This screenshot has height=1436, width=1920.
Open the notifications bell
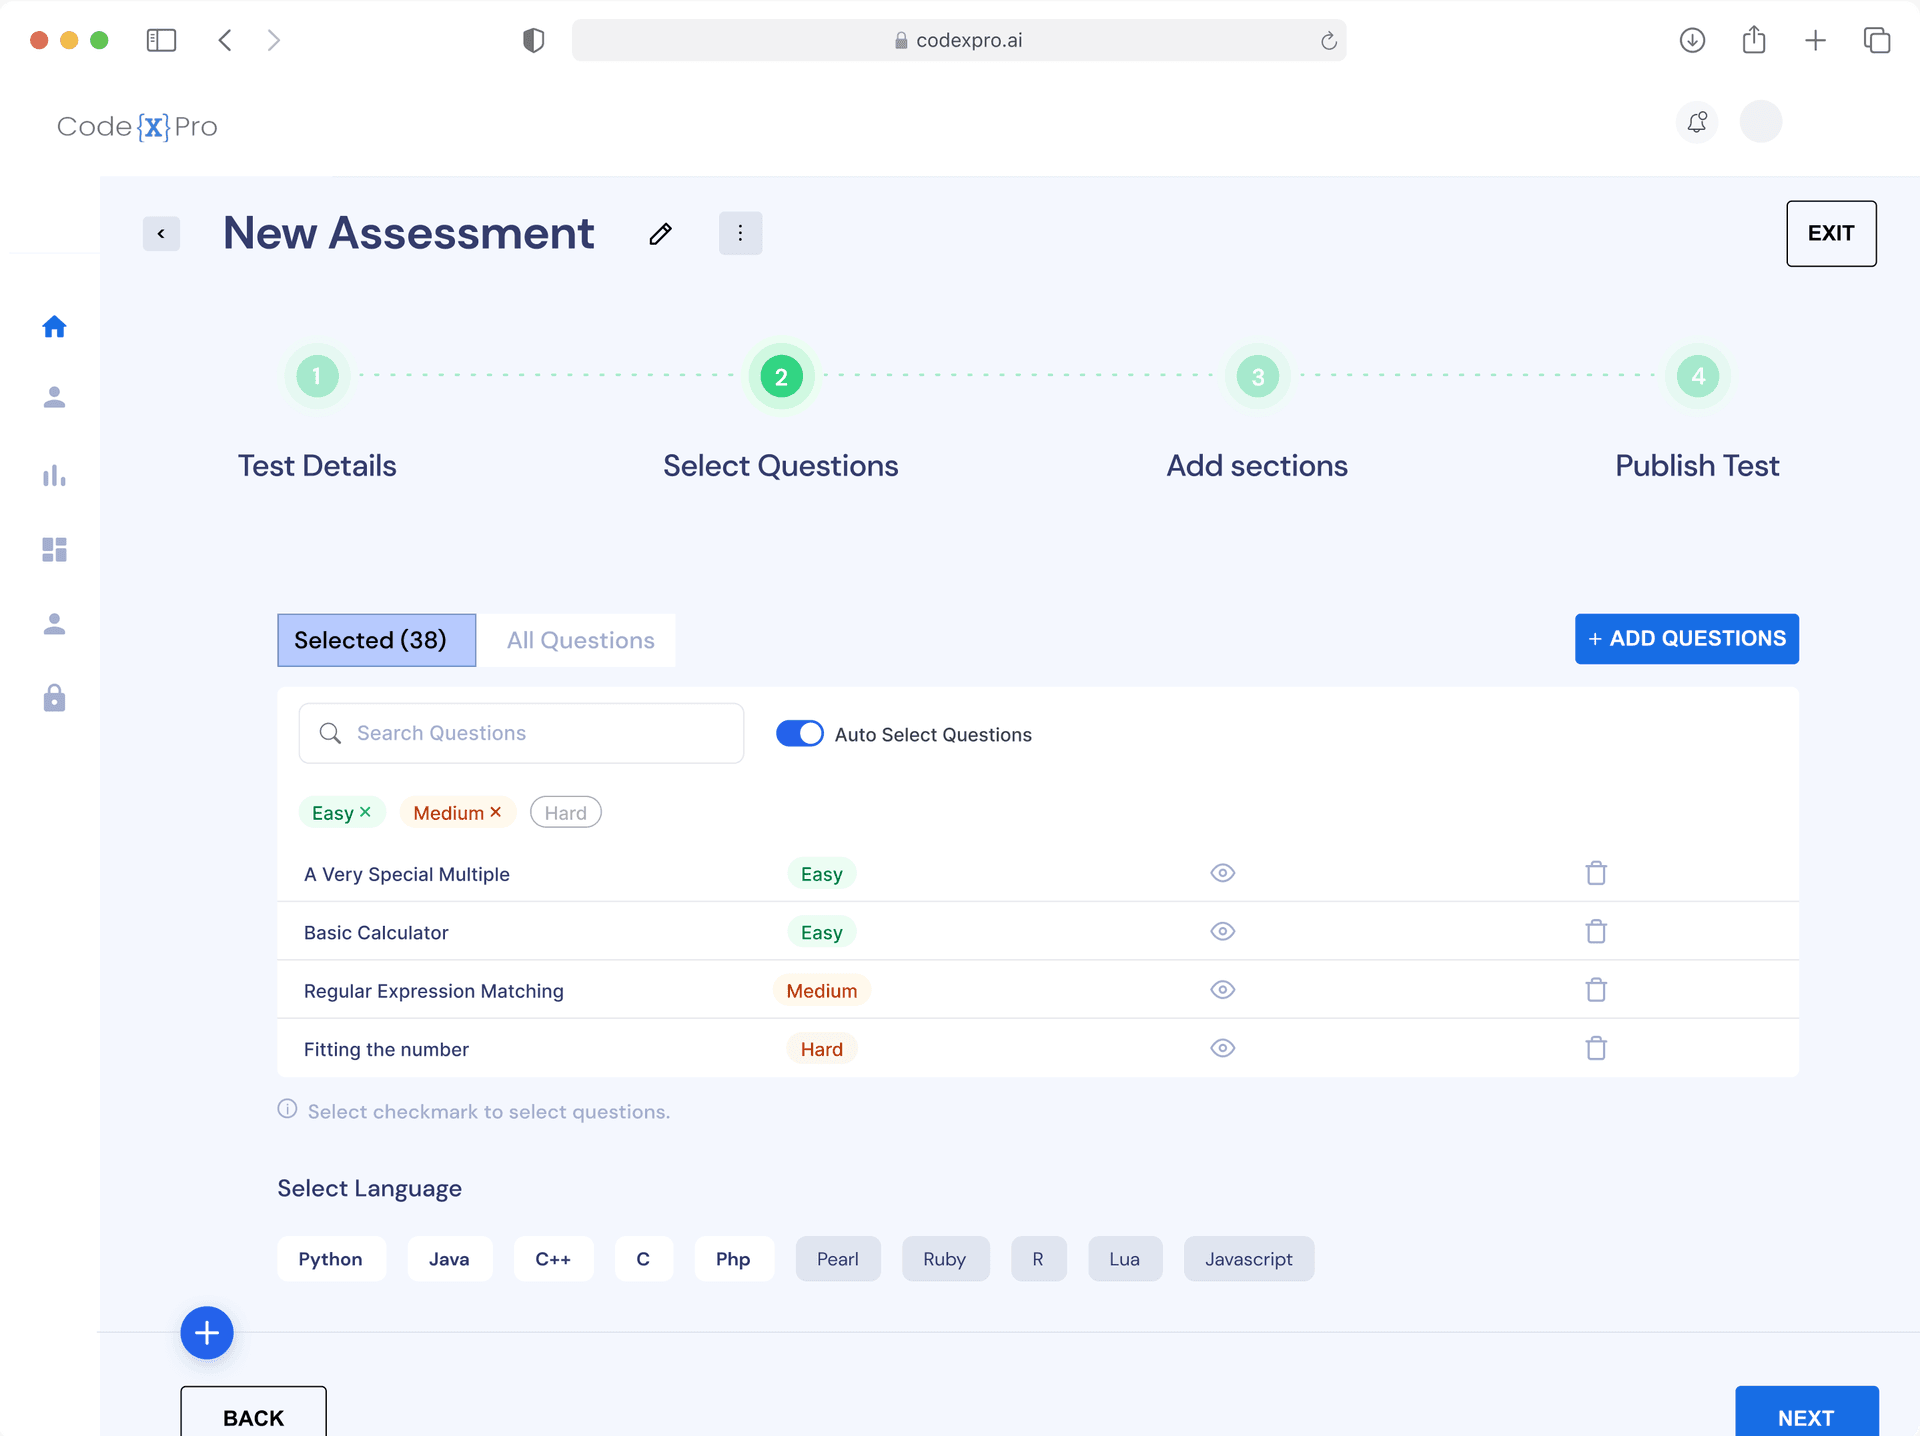click(x=1697, y=122)
